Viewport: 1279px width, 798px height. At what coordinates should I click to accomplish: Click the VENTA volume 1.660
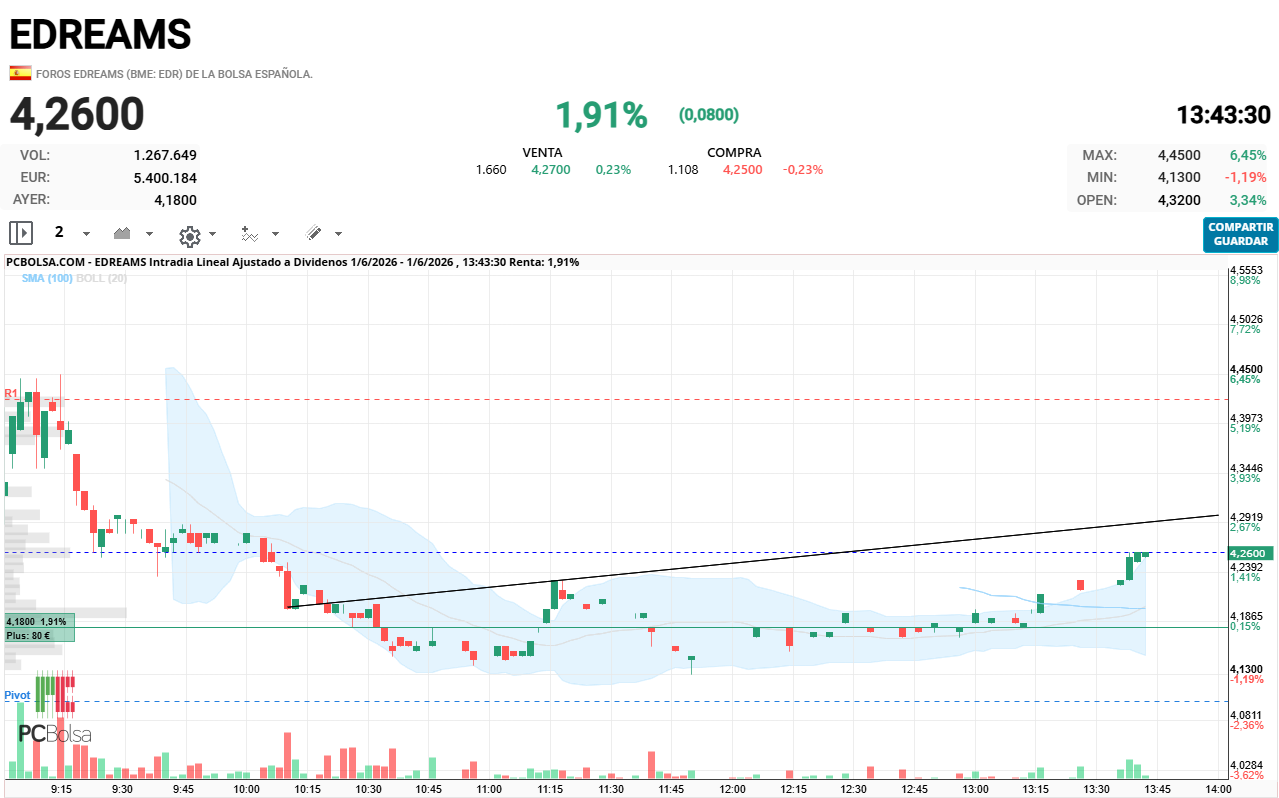pos(491,170)
